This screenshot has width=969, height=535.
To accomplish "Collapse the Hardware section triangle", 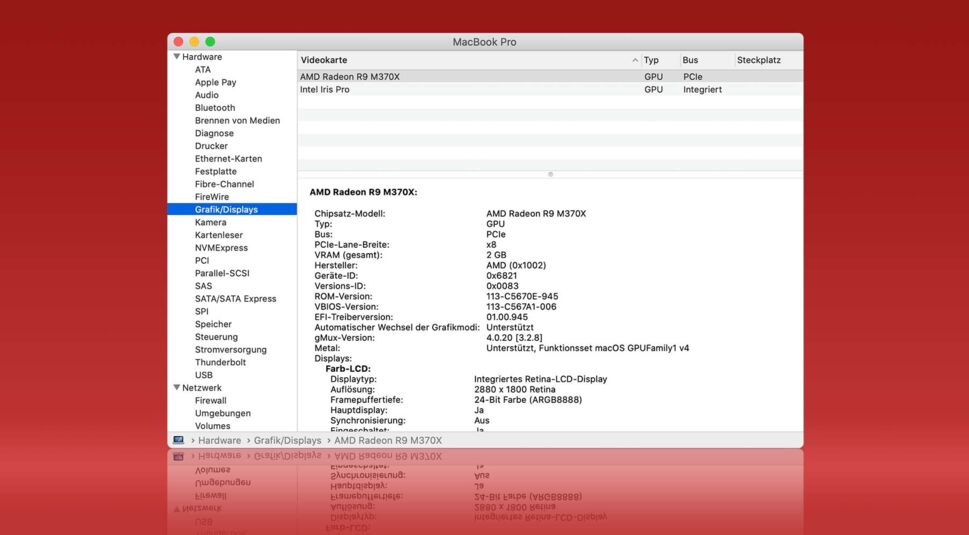I will tap(177, 56).
